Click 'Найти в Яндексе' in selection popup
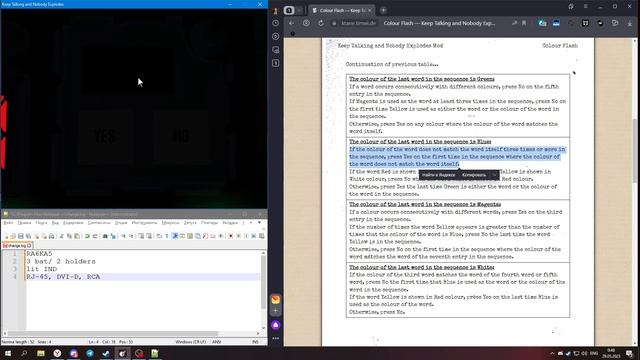The width and height of the screenshot is (640, 360). [438, 175]
